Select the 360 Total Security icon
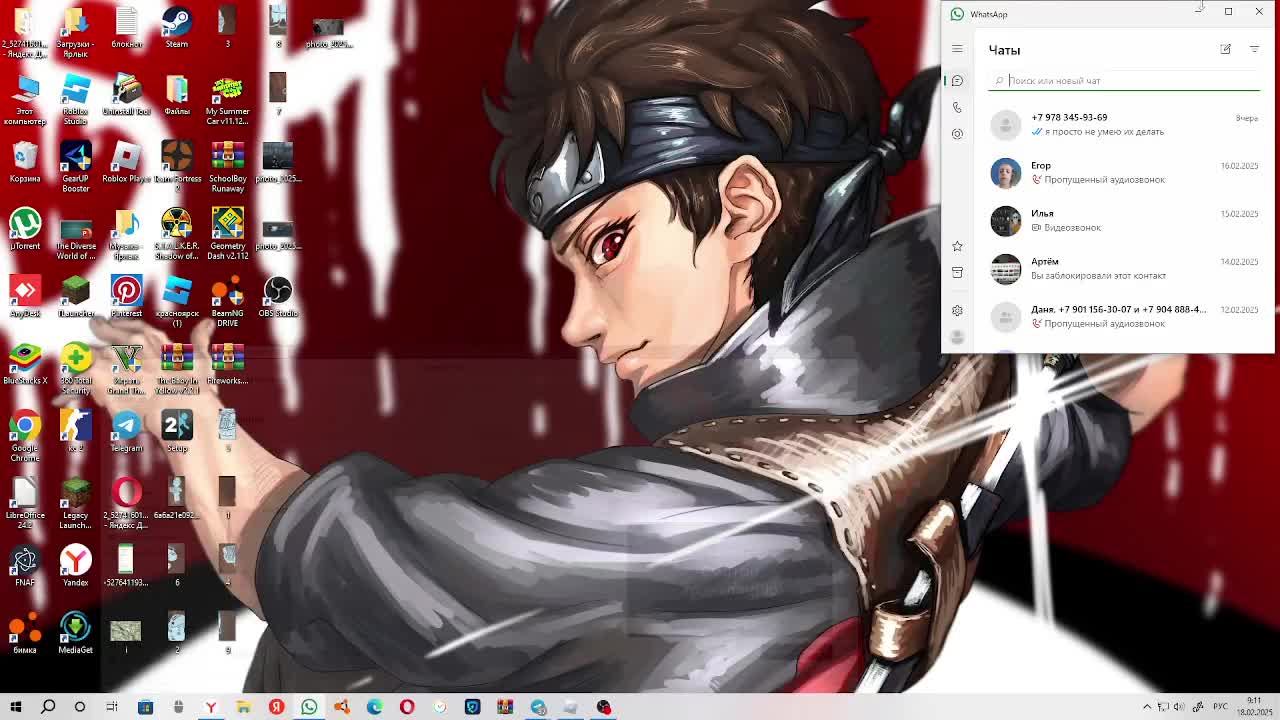Screen dimensions: 1280x720 pos(76,369)
